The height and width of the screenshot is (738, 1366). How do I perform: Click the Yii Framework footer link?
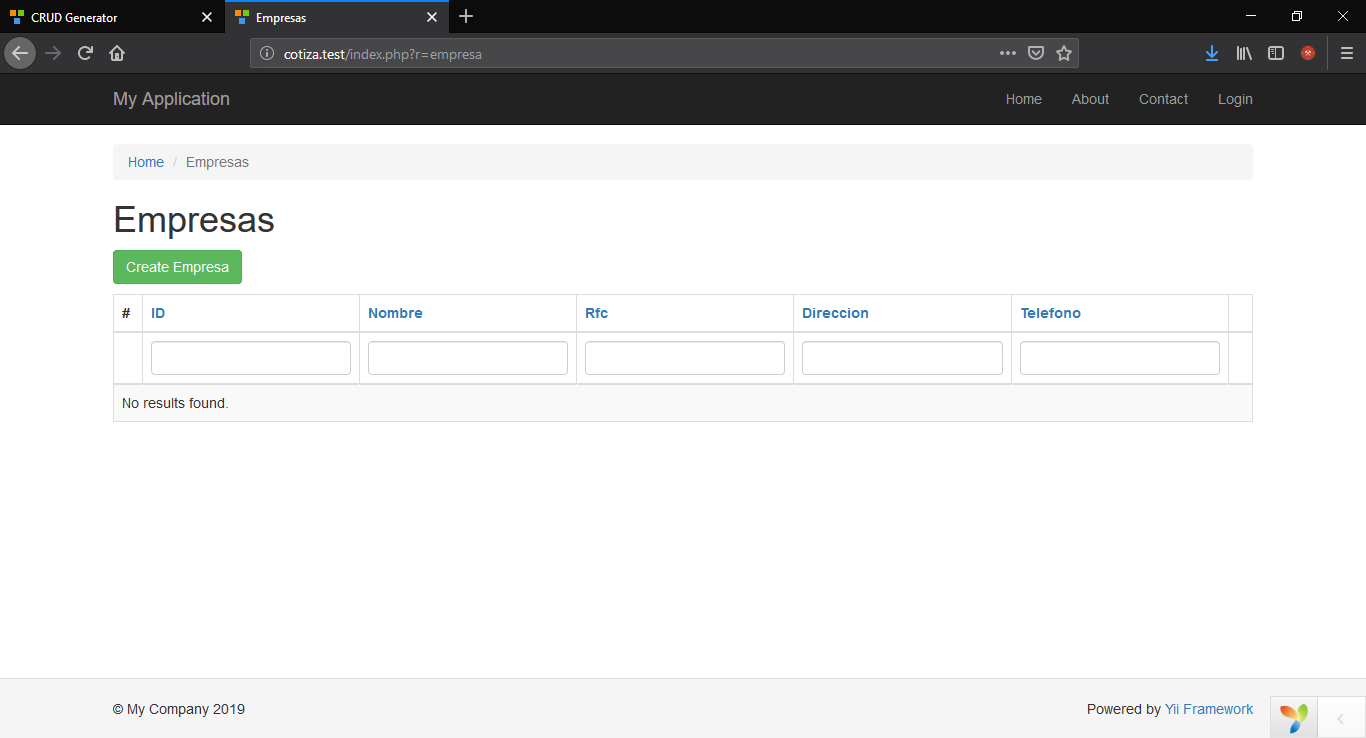(1208, 709)
